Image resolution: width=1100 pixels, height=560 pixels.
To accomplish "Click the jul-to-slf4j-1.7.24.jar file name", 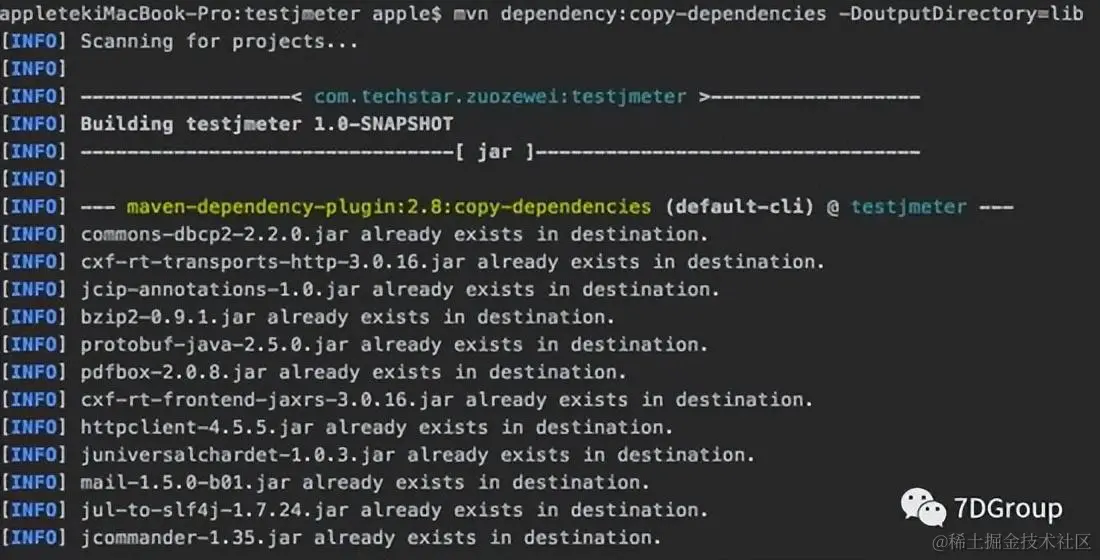I will tap(215, 510).
